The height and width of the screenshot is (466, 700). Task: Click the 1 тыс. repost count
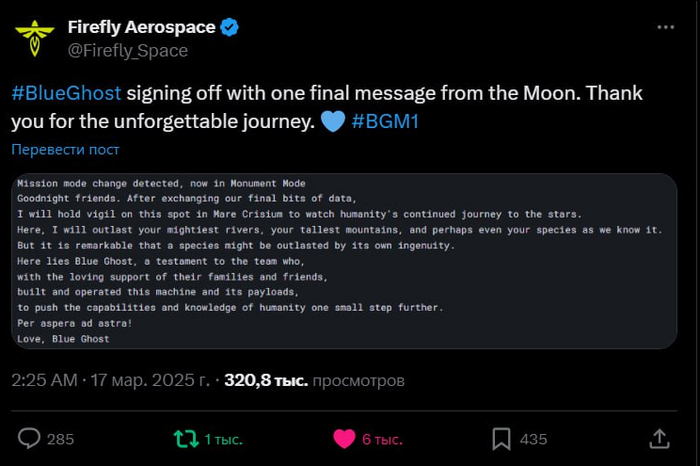(223, 439)
